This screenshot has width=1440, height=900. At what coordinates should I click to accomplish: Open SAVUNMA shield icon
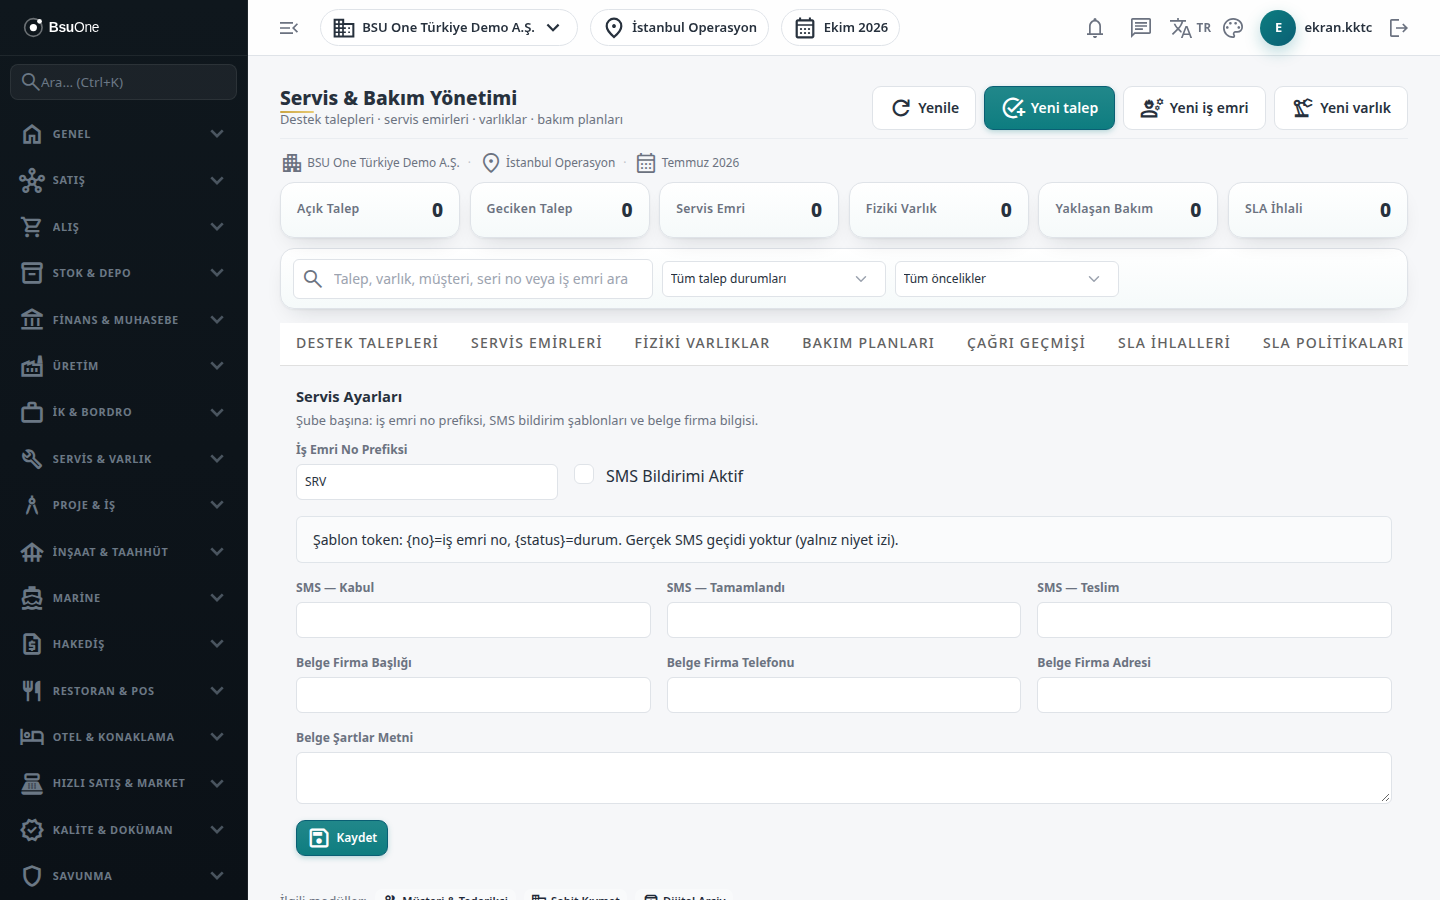pyautogui.click(x=32, y=876)
